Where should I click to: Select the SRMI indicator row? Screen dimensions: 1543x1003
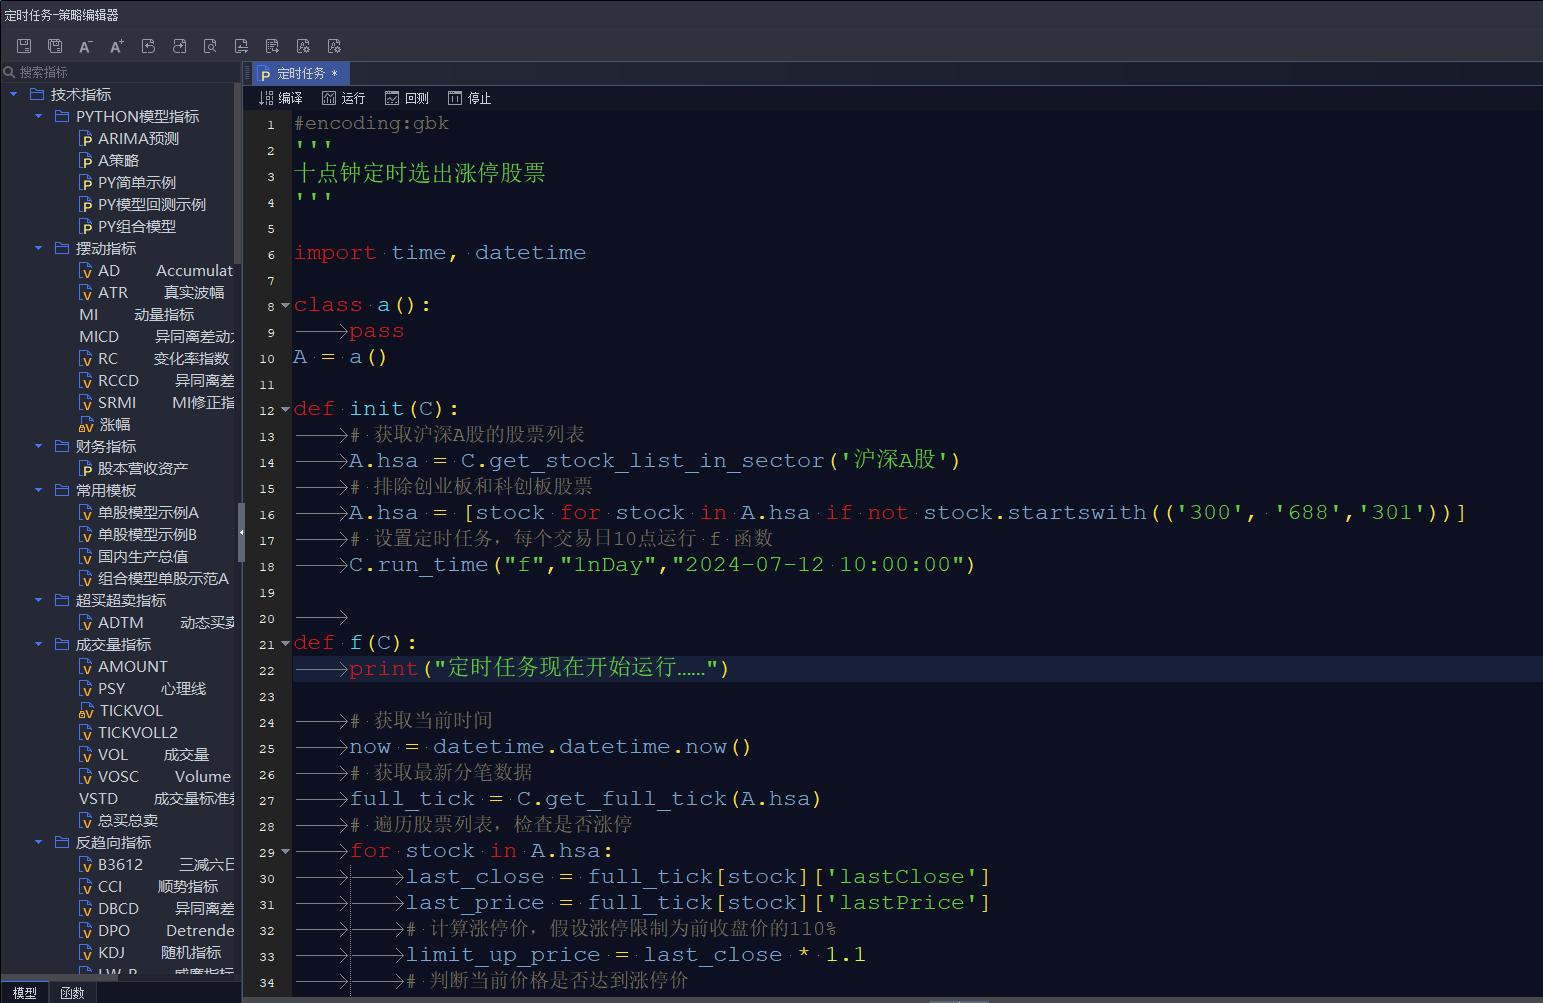pyautogui.click(x=156, y=402)
